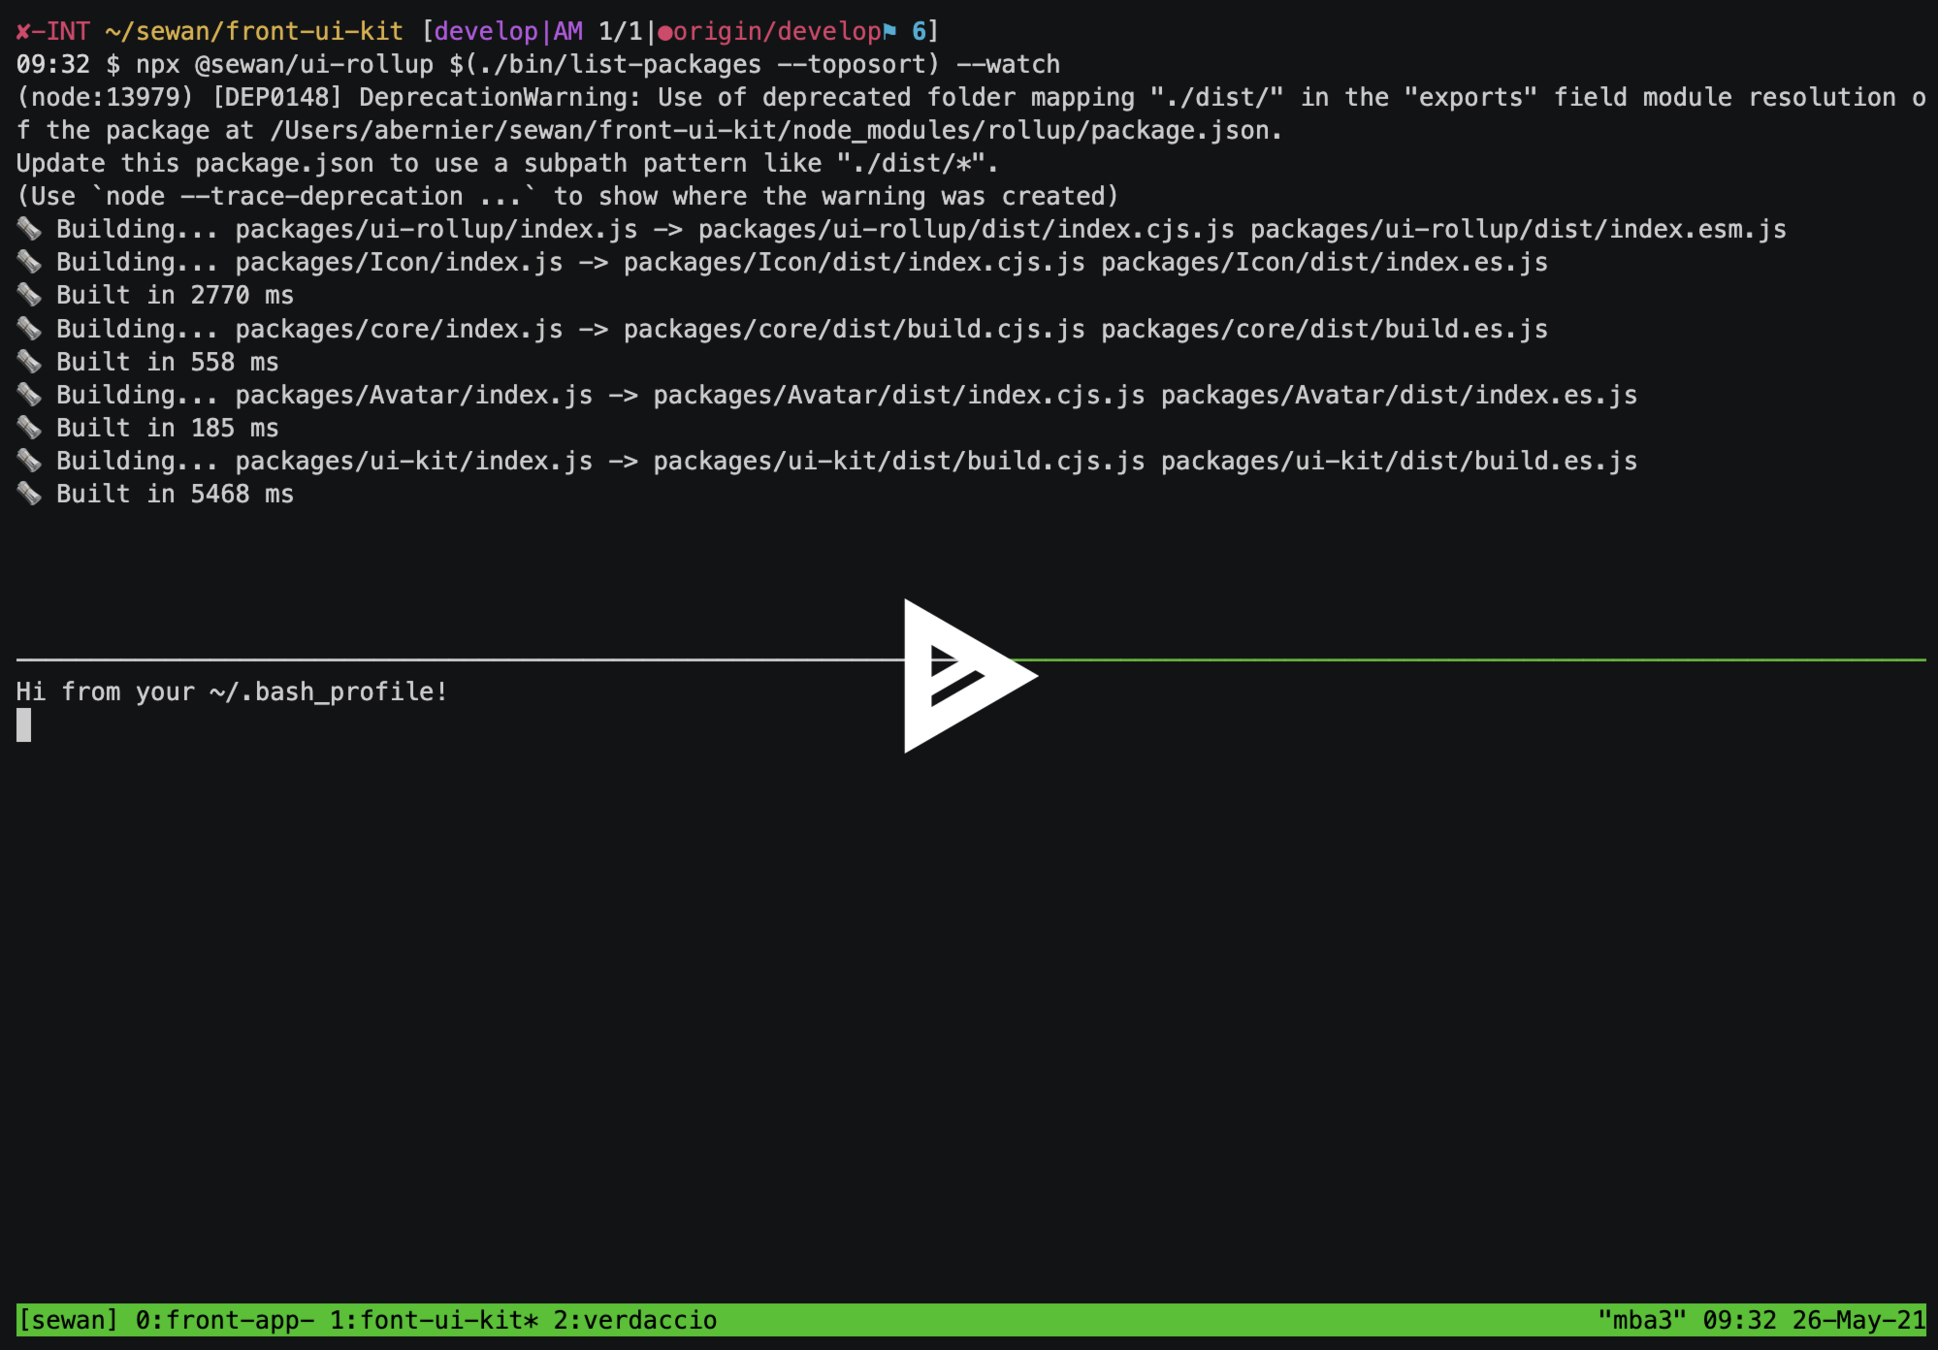
Task: Click the emoji beside the packages/Avatar Building line
Action: click(x=29, y=395)
